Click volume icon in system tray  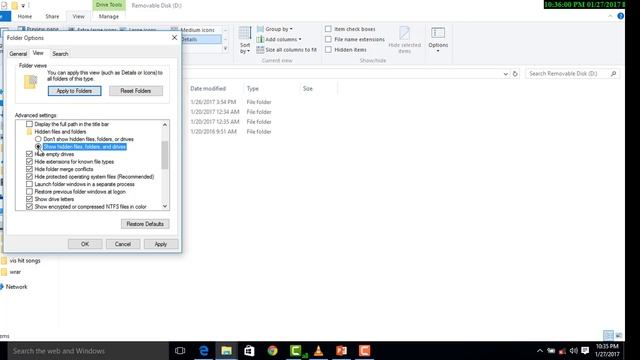(573, 351)
